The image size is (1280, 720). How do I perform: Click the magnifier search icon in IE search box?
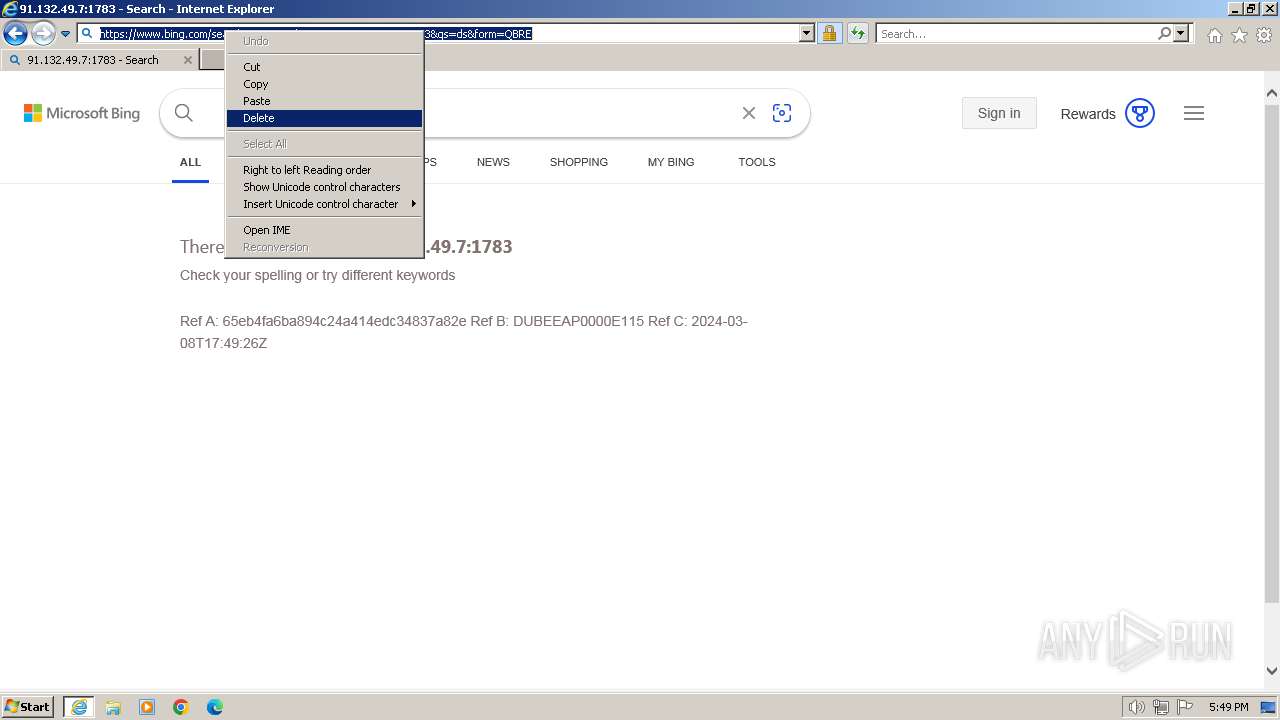click(1164, 33)
